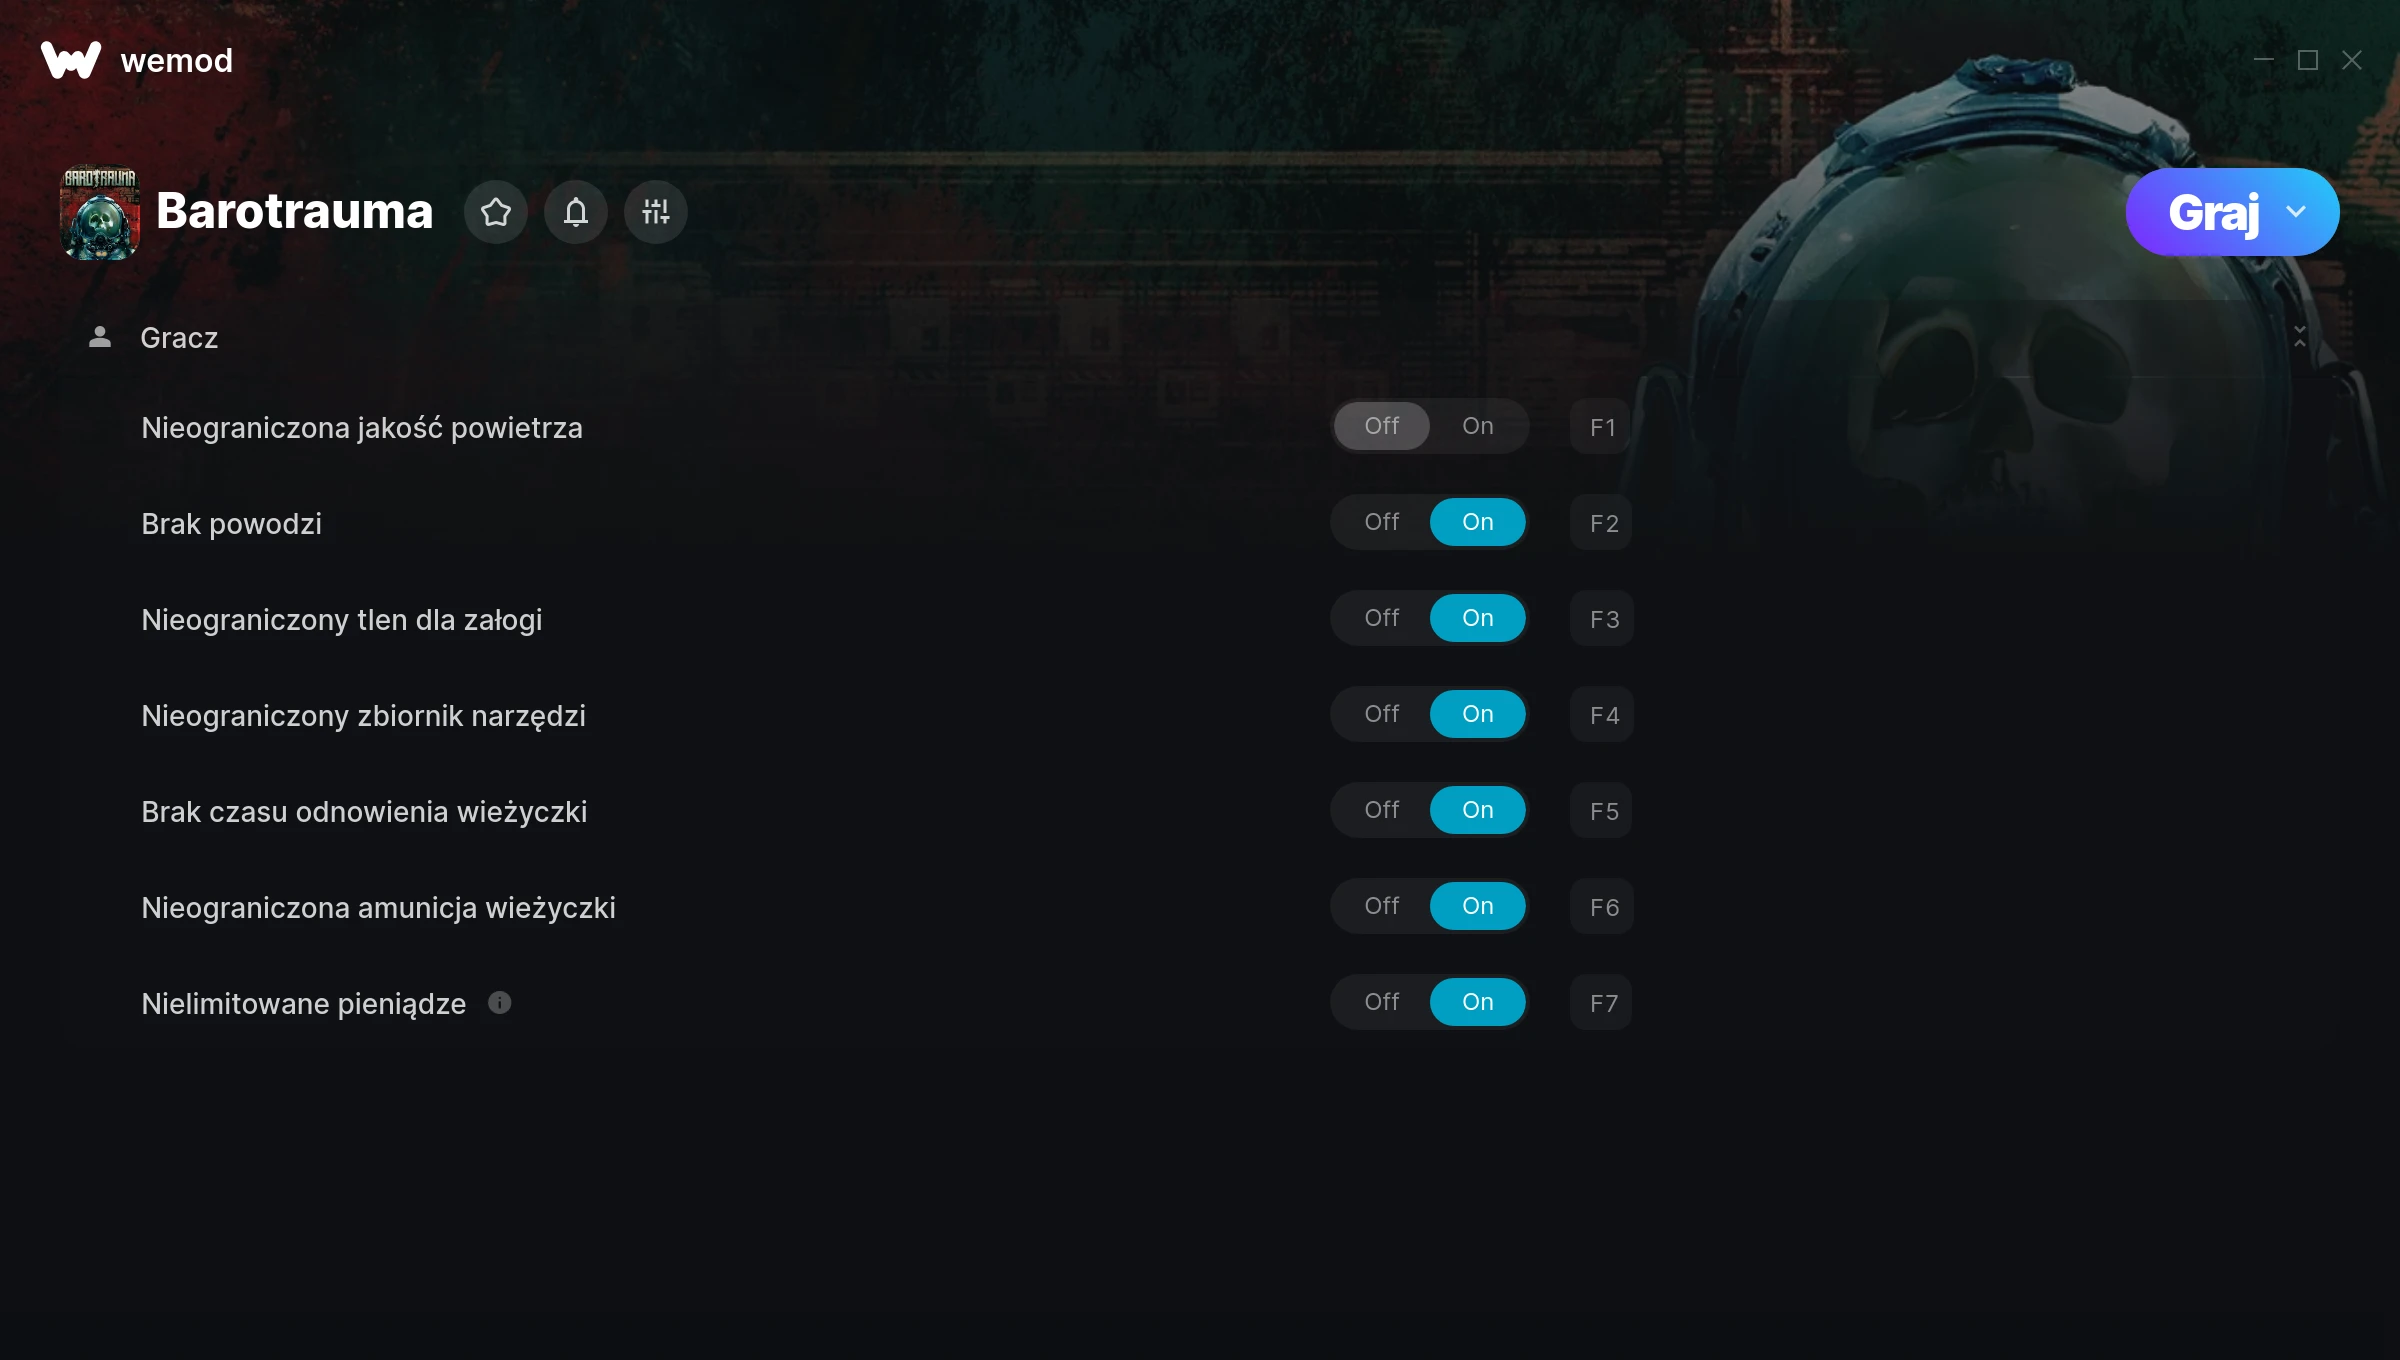
Task: Click the Gracz player category icon
Action: (100, 338)
